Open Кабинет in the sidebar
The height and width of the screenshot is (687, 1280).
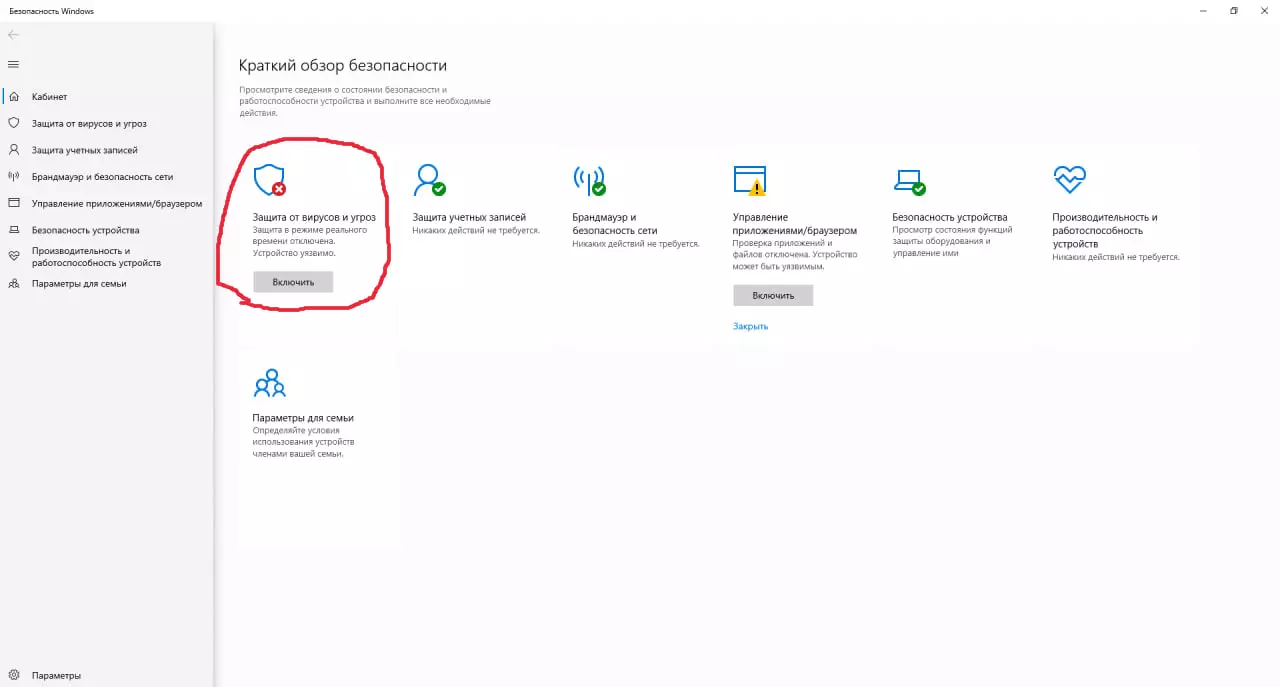point(49,97)
